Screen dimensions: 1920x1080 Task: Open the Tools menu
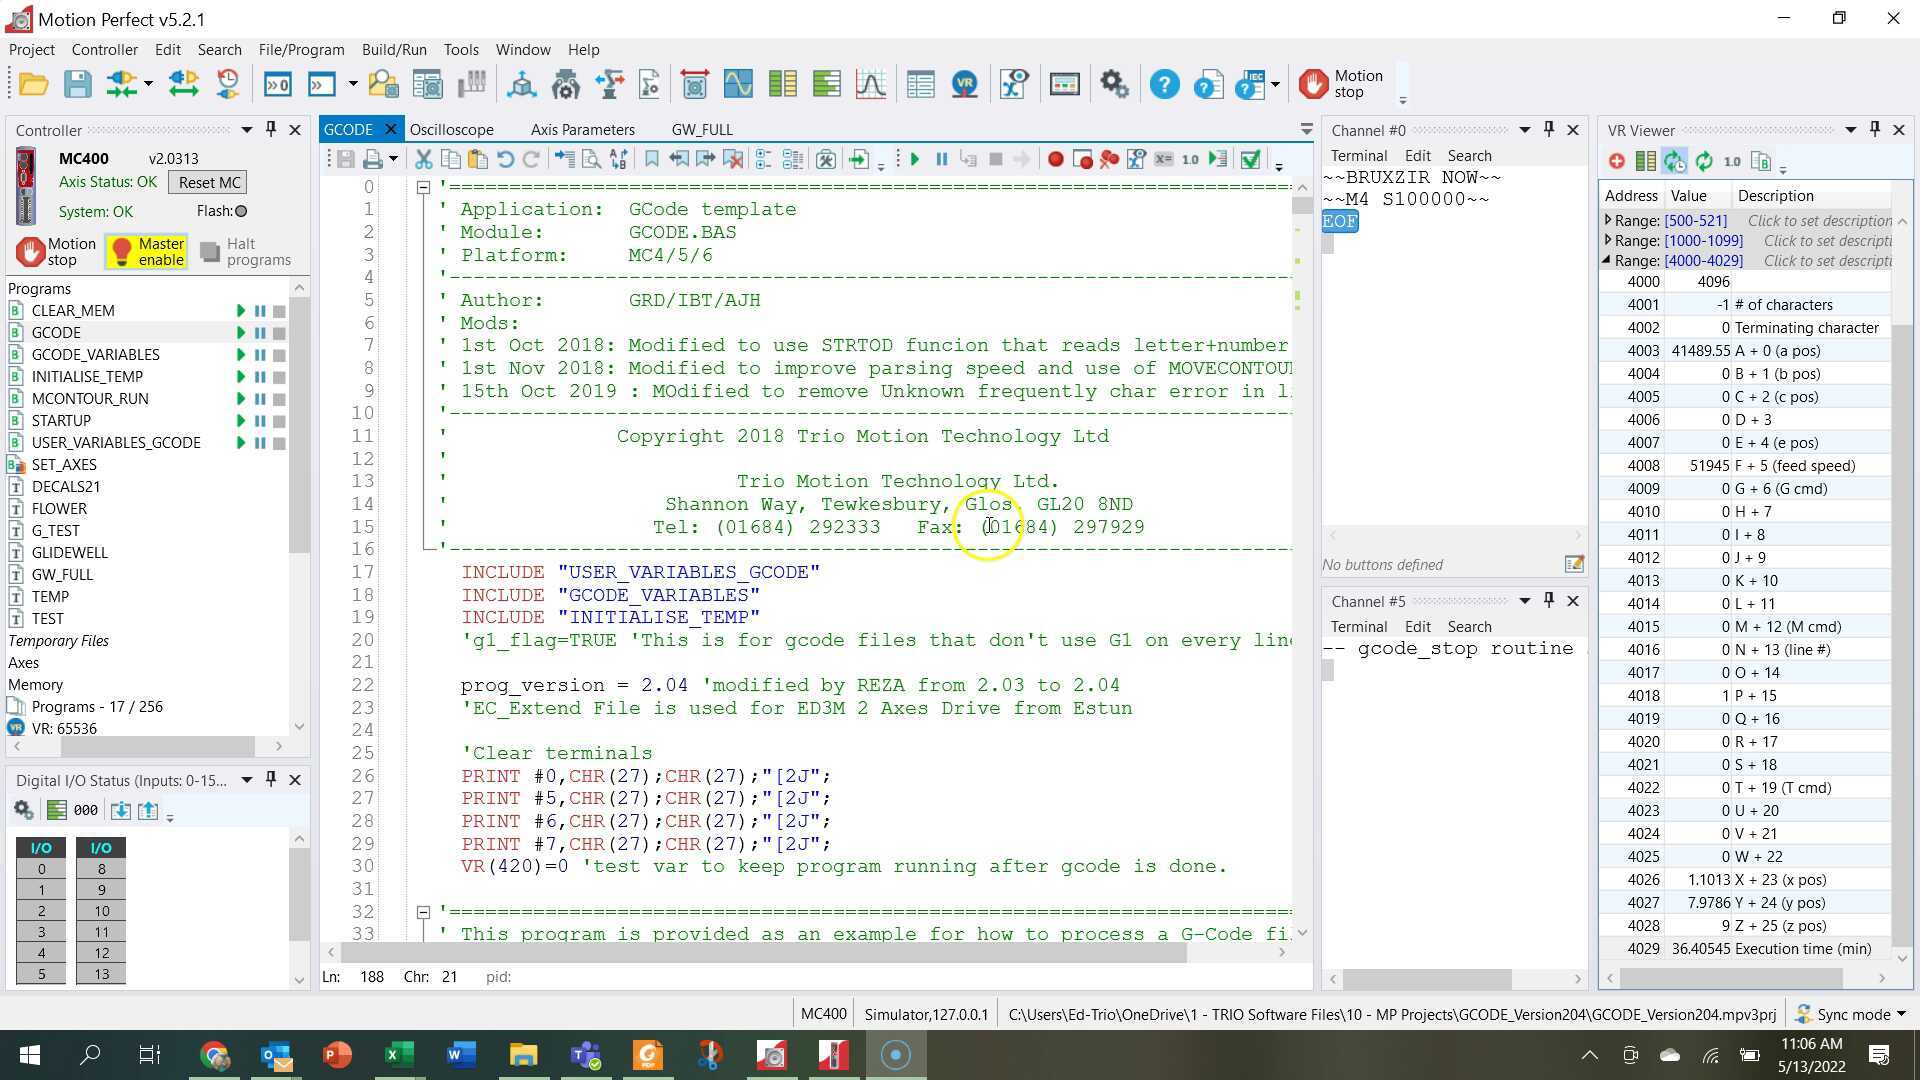point(461,49)
